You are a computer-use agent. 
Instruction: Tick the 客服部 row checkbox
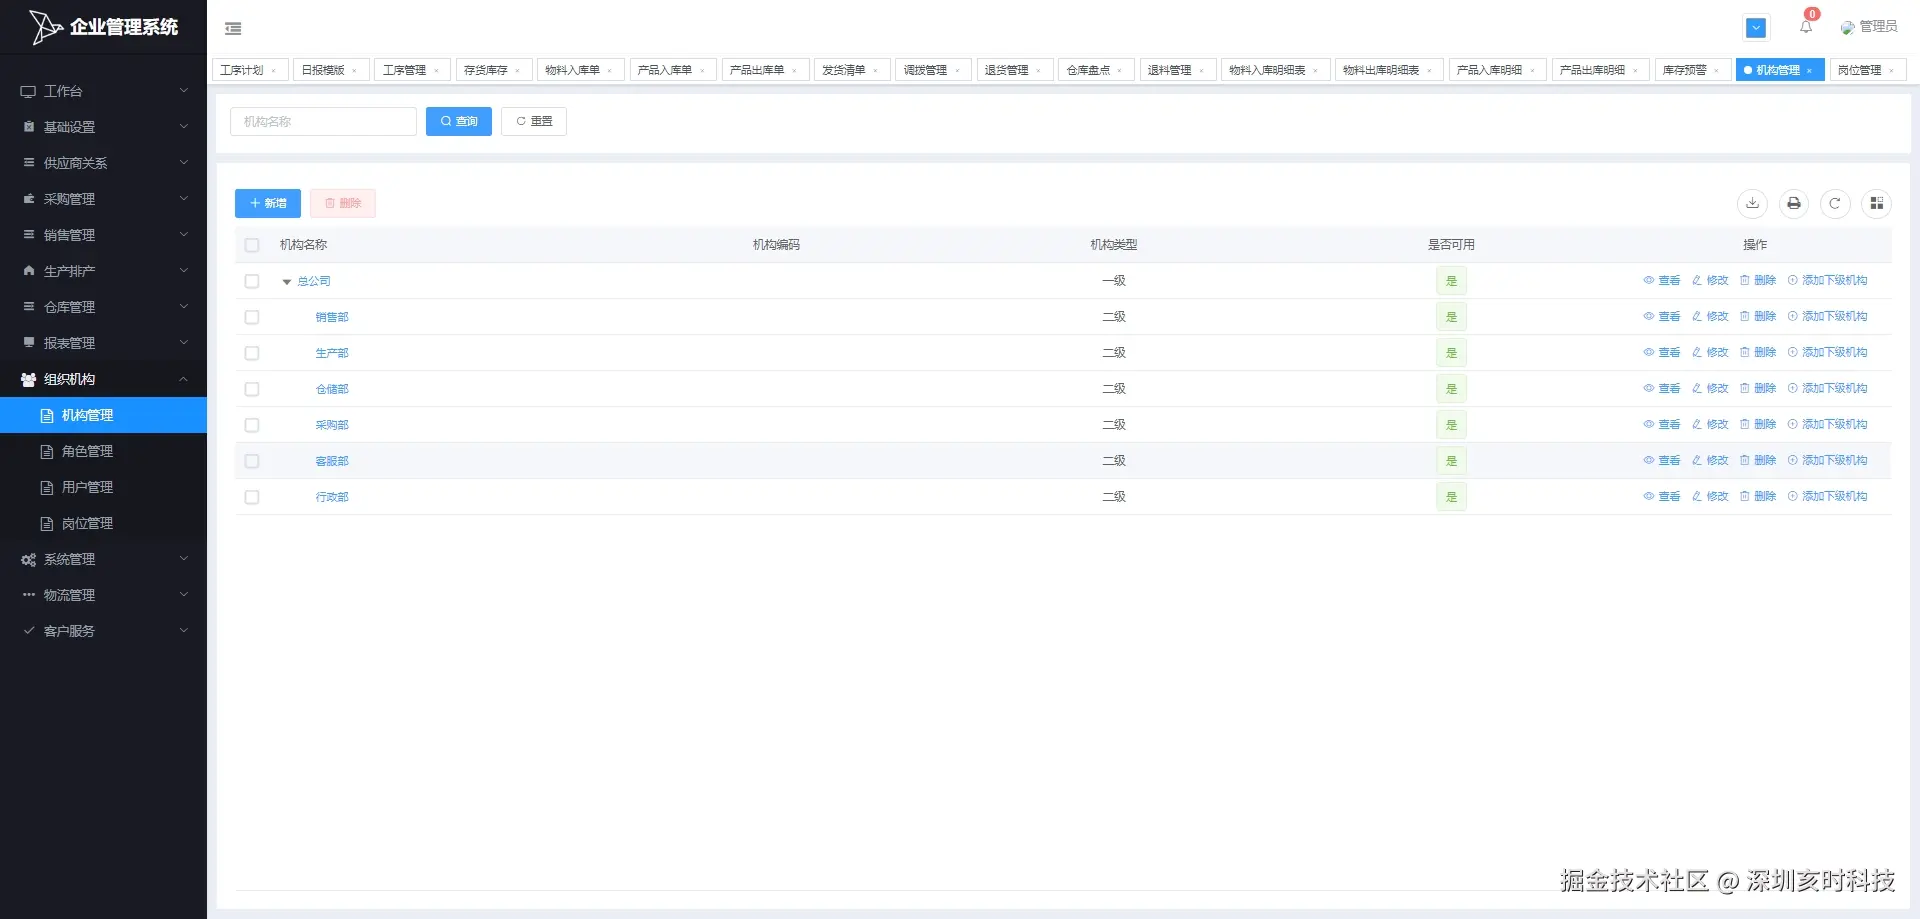point(252,461)
